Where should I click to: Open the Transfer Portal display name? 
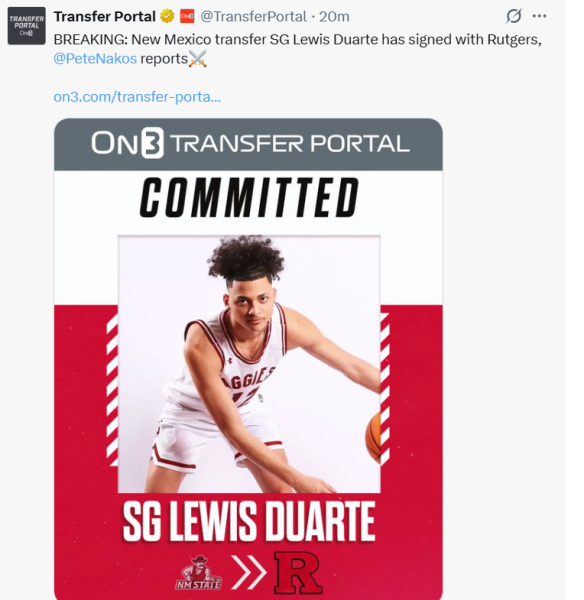pos(104,16)
